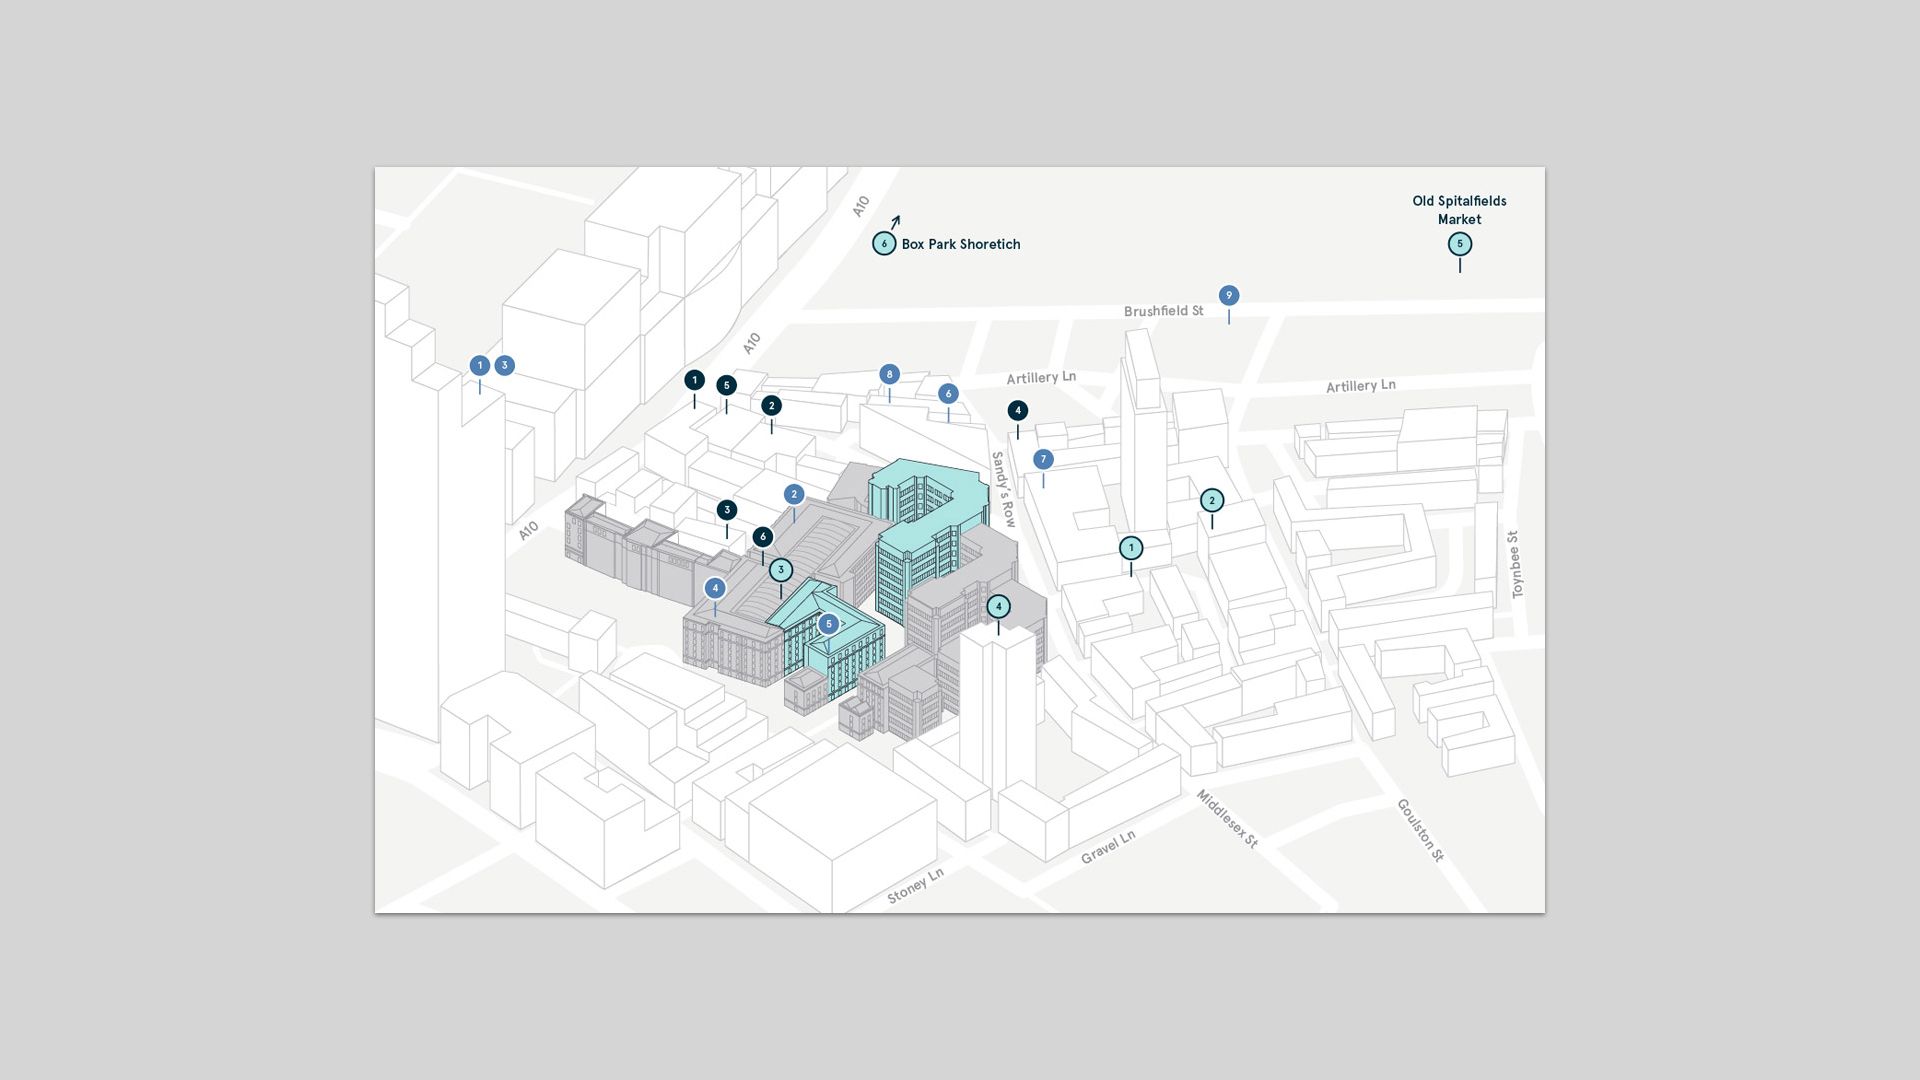Select blue marker 8 near Artillery Ln
Image resolution: width=1920 pixels, height=1080 pixels.
pyautogui.click(x=889, y=373)
